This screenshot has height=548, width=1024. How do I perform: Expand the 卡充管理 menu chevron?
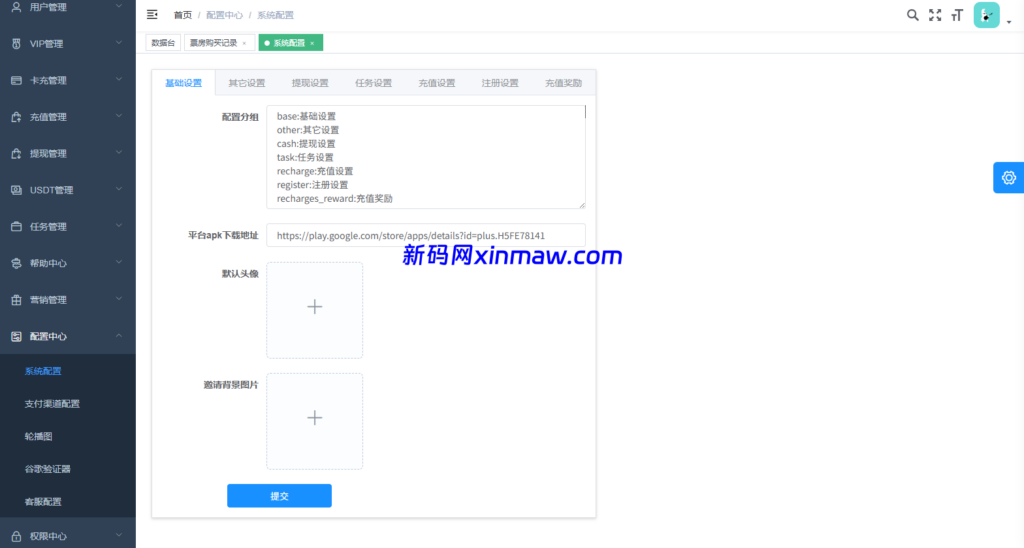point(119,79)
